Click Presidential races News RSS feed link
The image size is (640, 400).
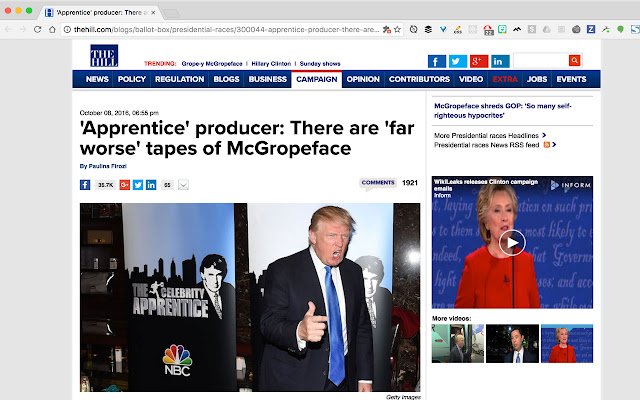tap(487, 145)
